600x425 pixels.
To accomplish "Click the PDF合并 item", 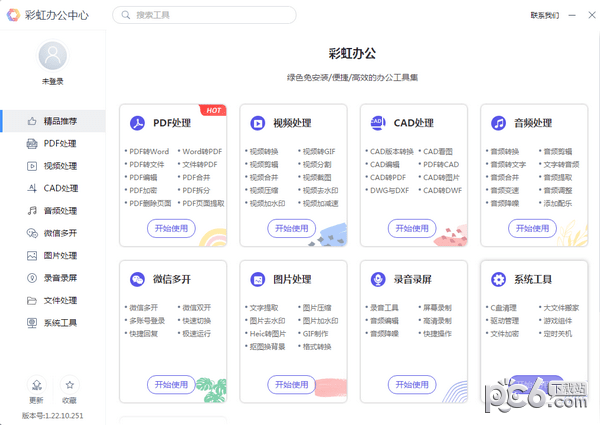I will [196, 177].
